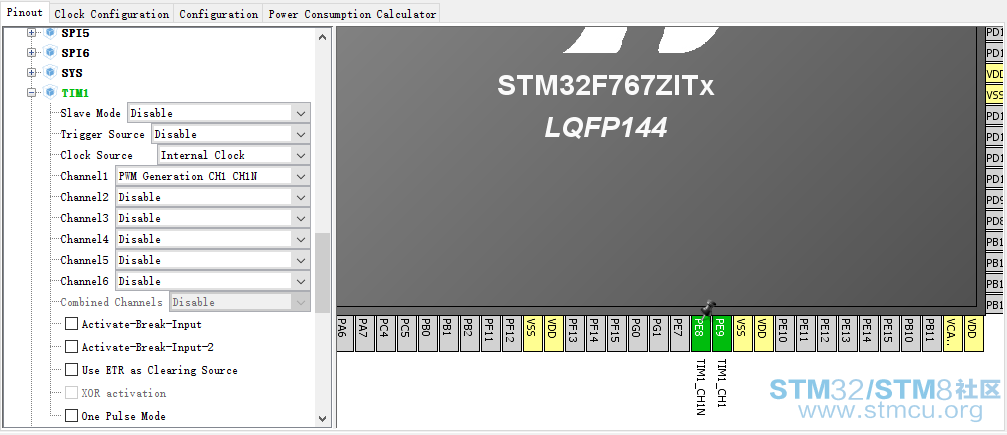Select the SPI5 label in tree
1007x435 pixels.
point(75,33)
